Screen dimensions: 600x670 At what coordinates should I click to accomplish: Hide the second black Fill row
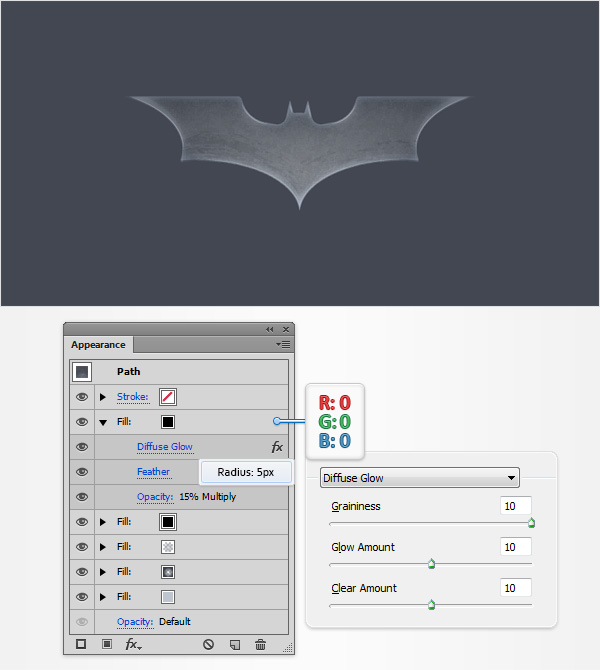pos(82,522)
